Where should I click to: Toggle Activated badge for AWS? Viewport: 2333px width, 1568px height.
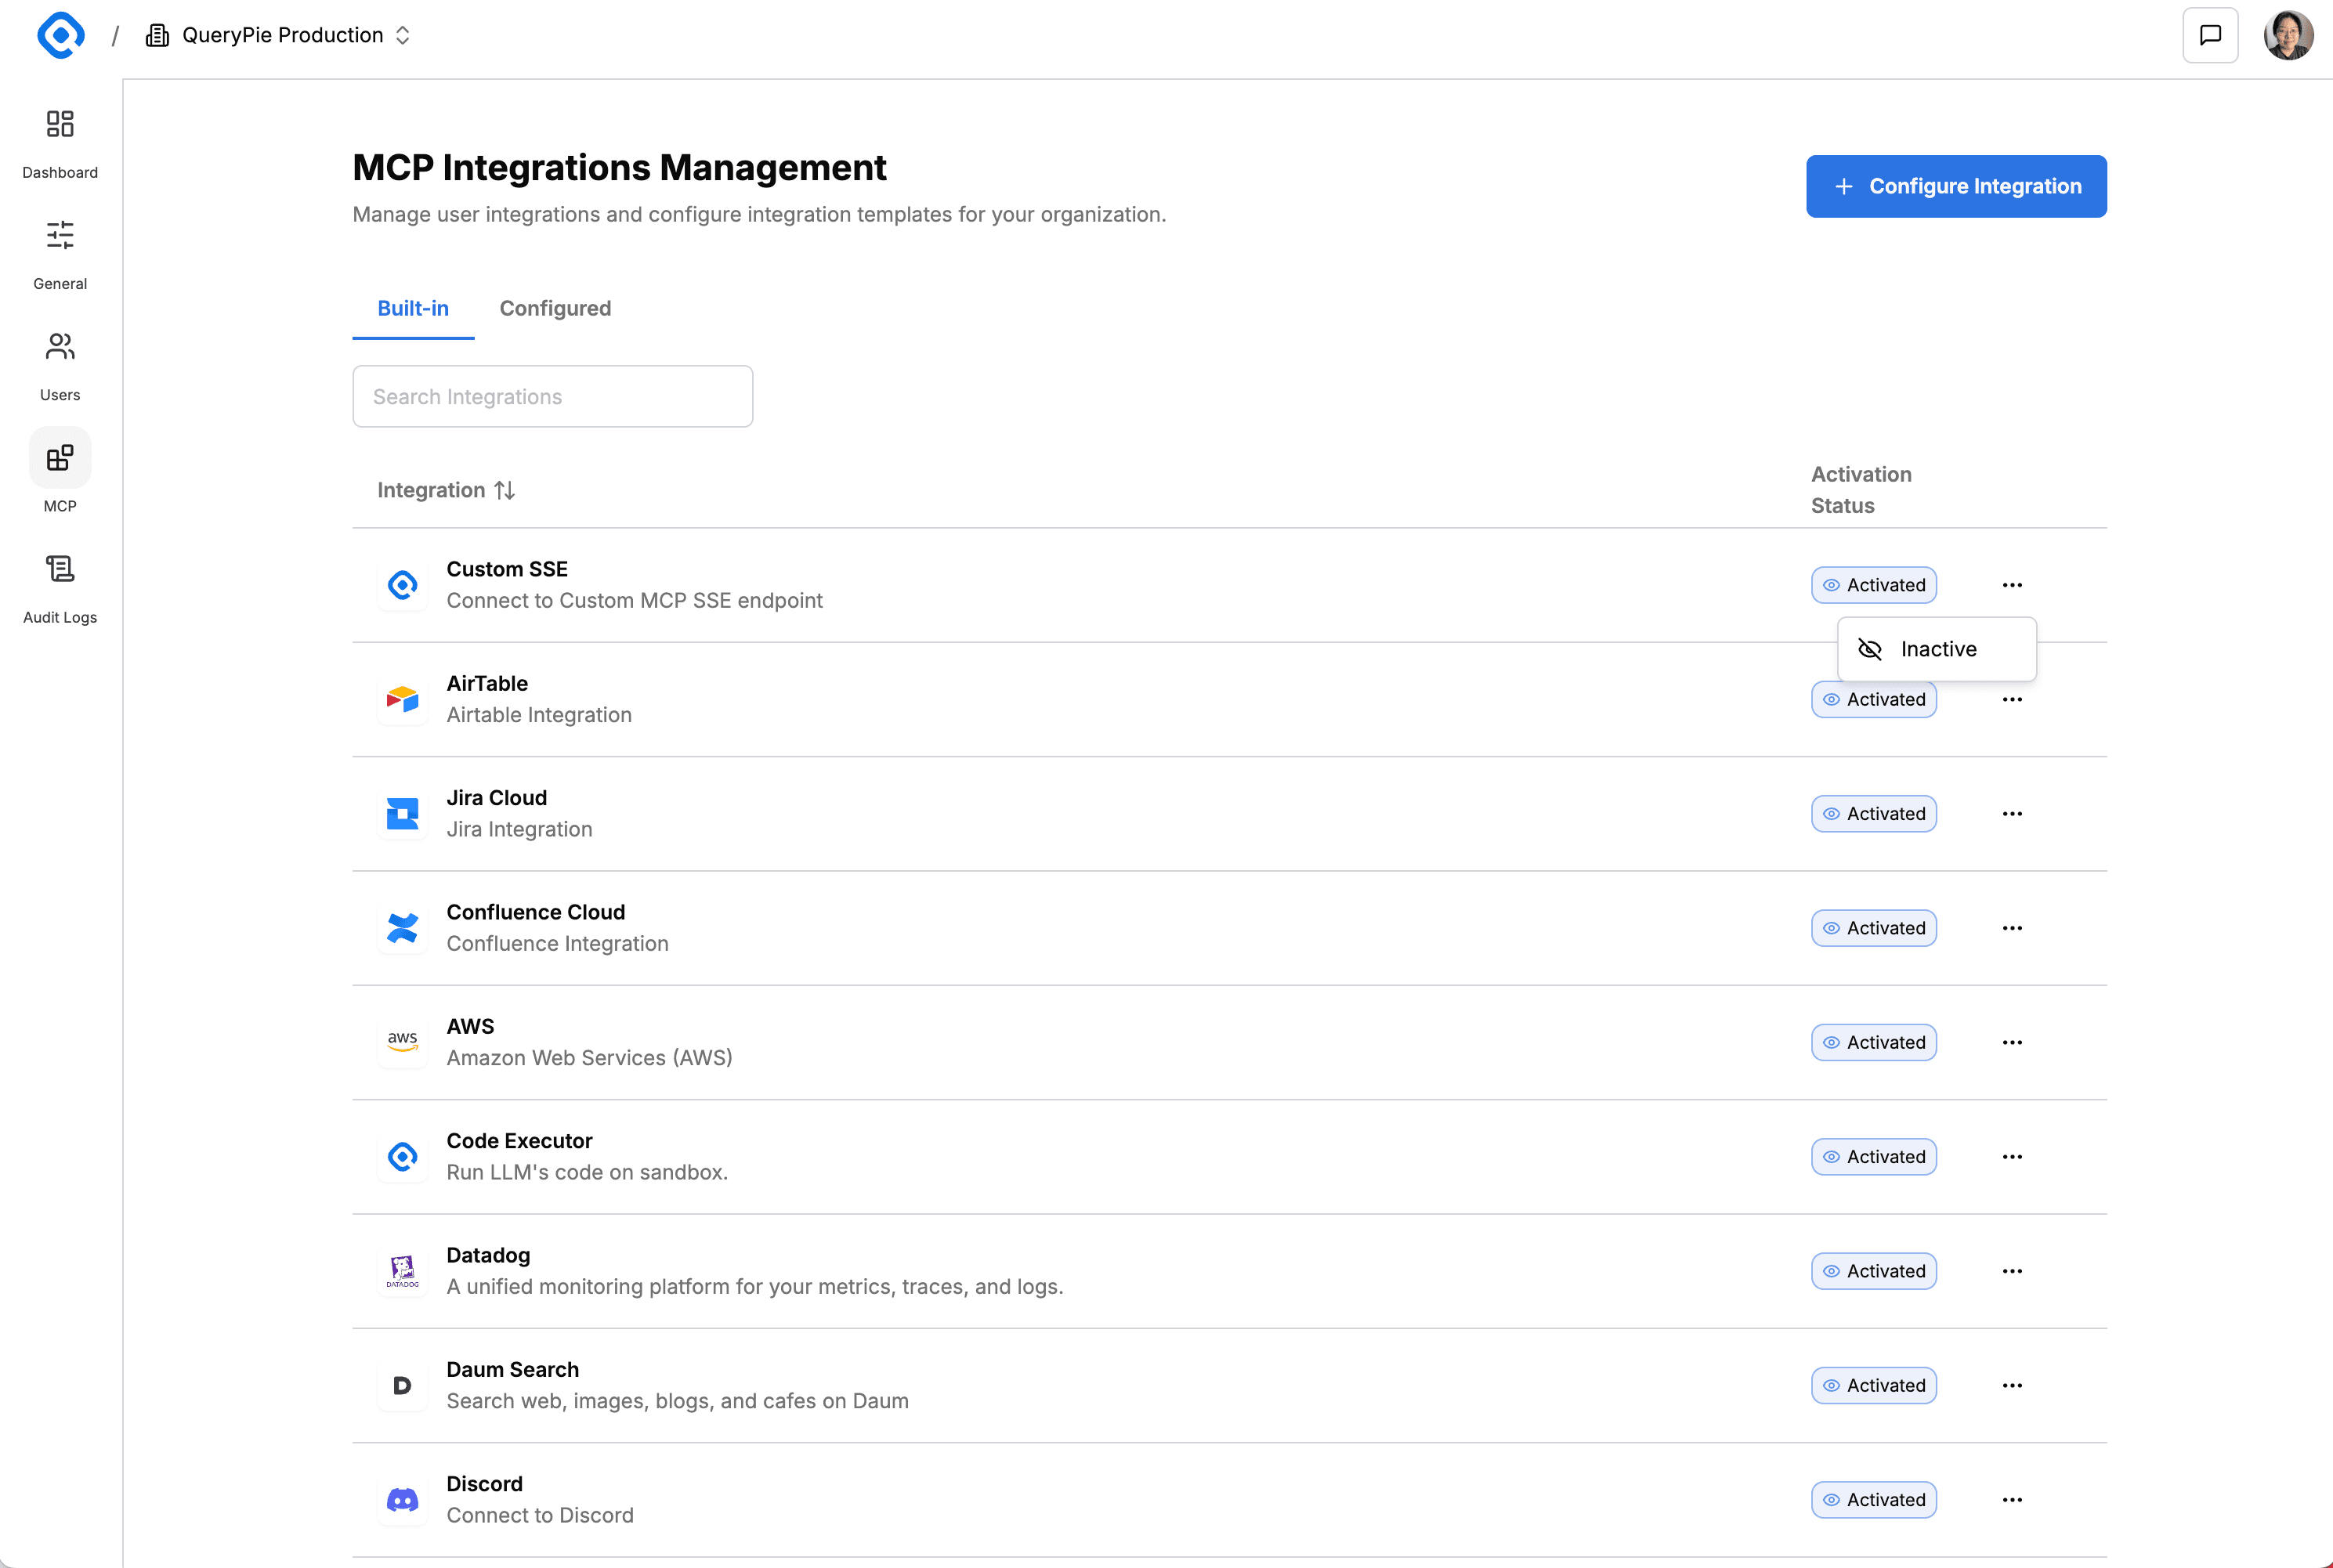1873,1043
